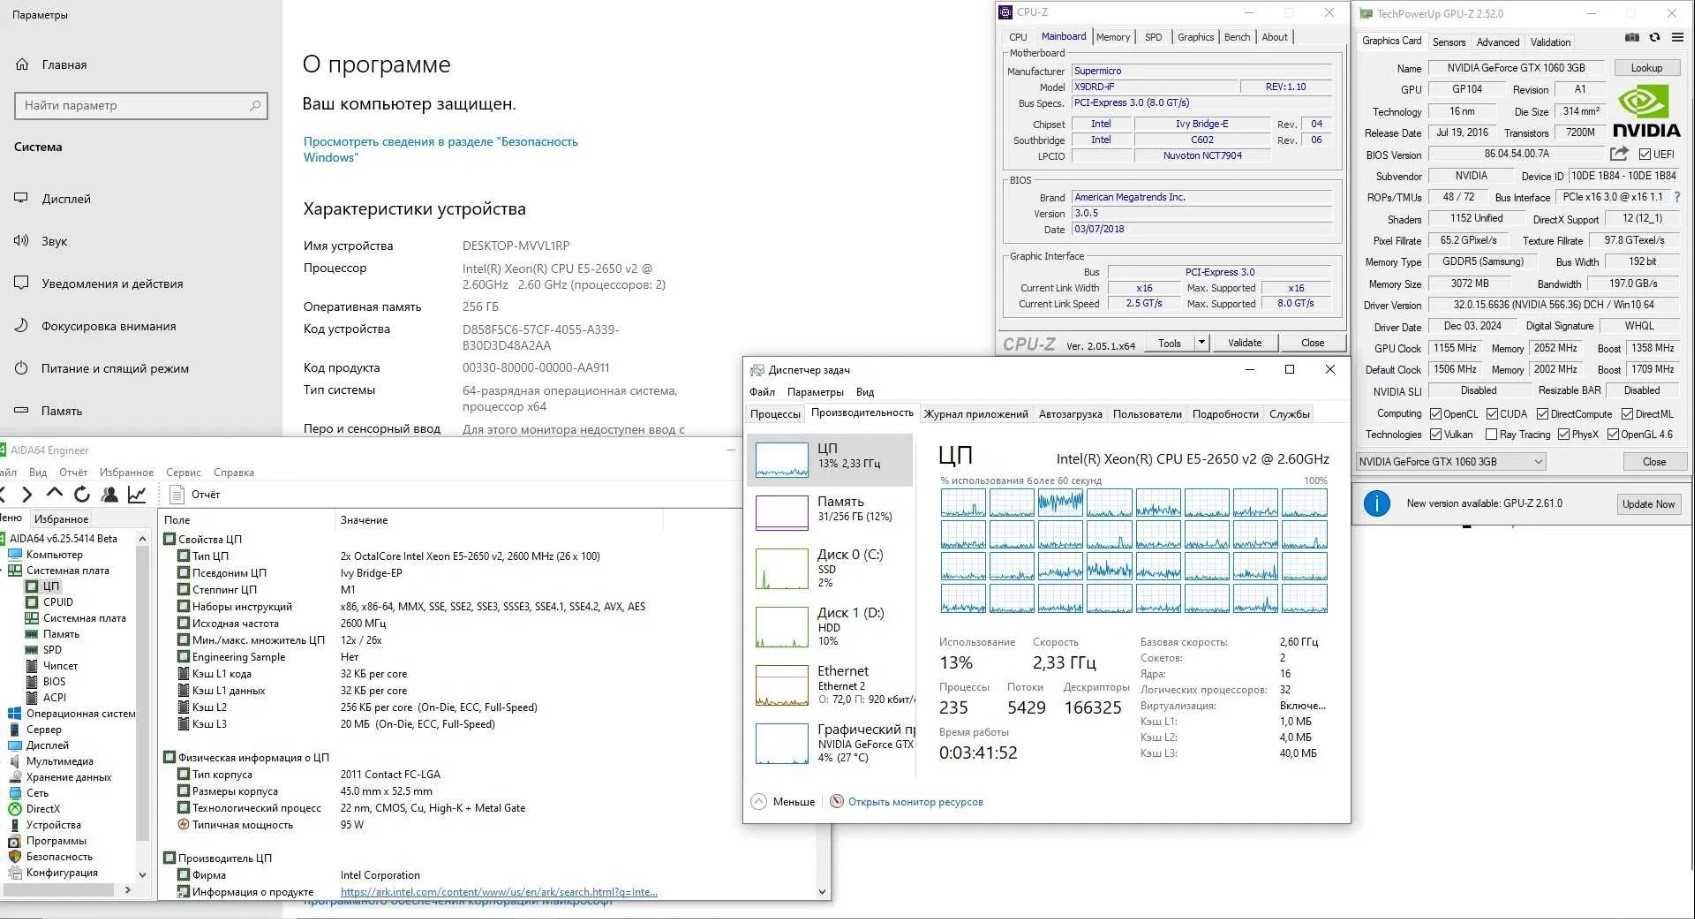1695x919 pixels.
Task: Toggle the OpenCL checkbox in GPU-Z
Action: tap(1436, 414)
